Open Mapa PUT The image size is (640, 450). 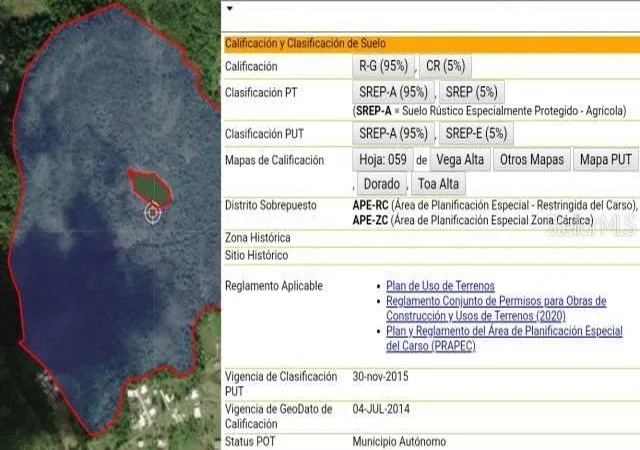pos(606,160)
